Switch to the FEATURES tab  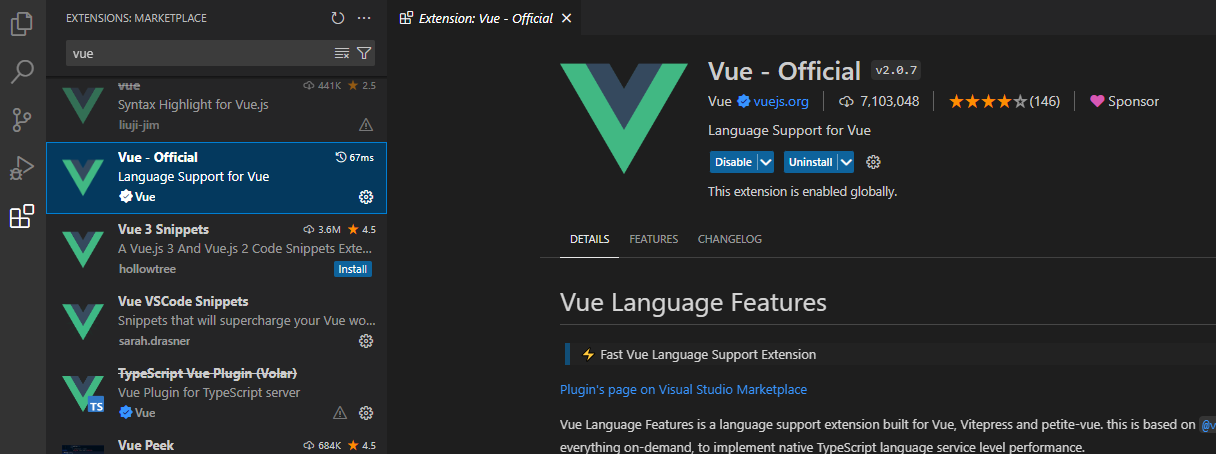[654, 239]
